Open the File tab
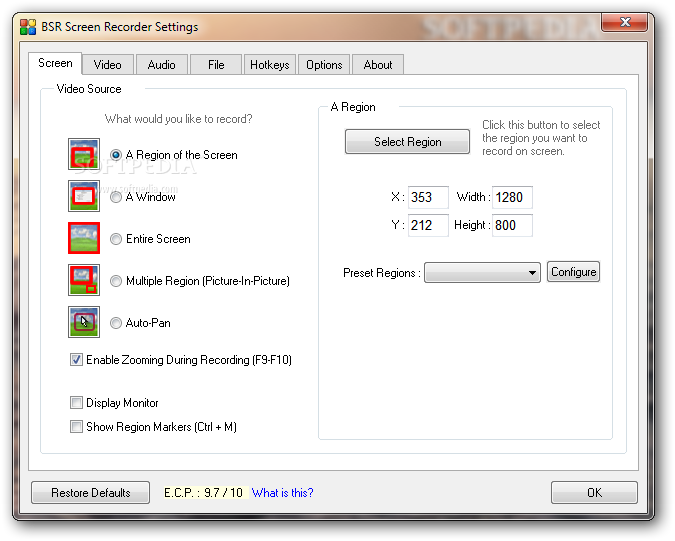Screen dimensions: 675x541 pyautogui.click(x=216, y=65)
